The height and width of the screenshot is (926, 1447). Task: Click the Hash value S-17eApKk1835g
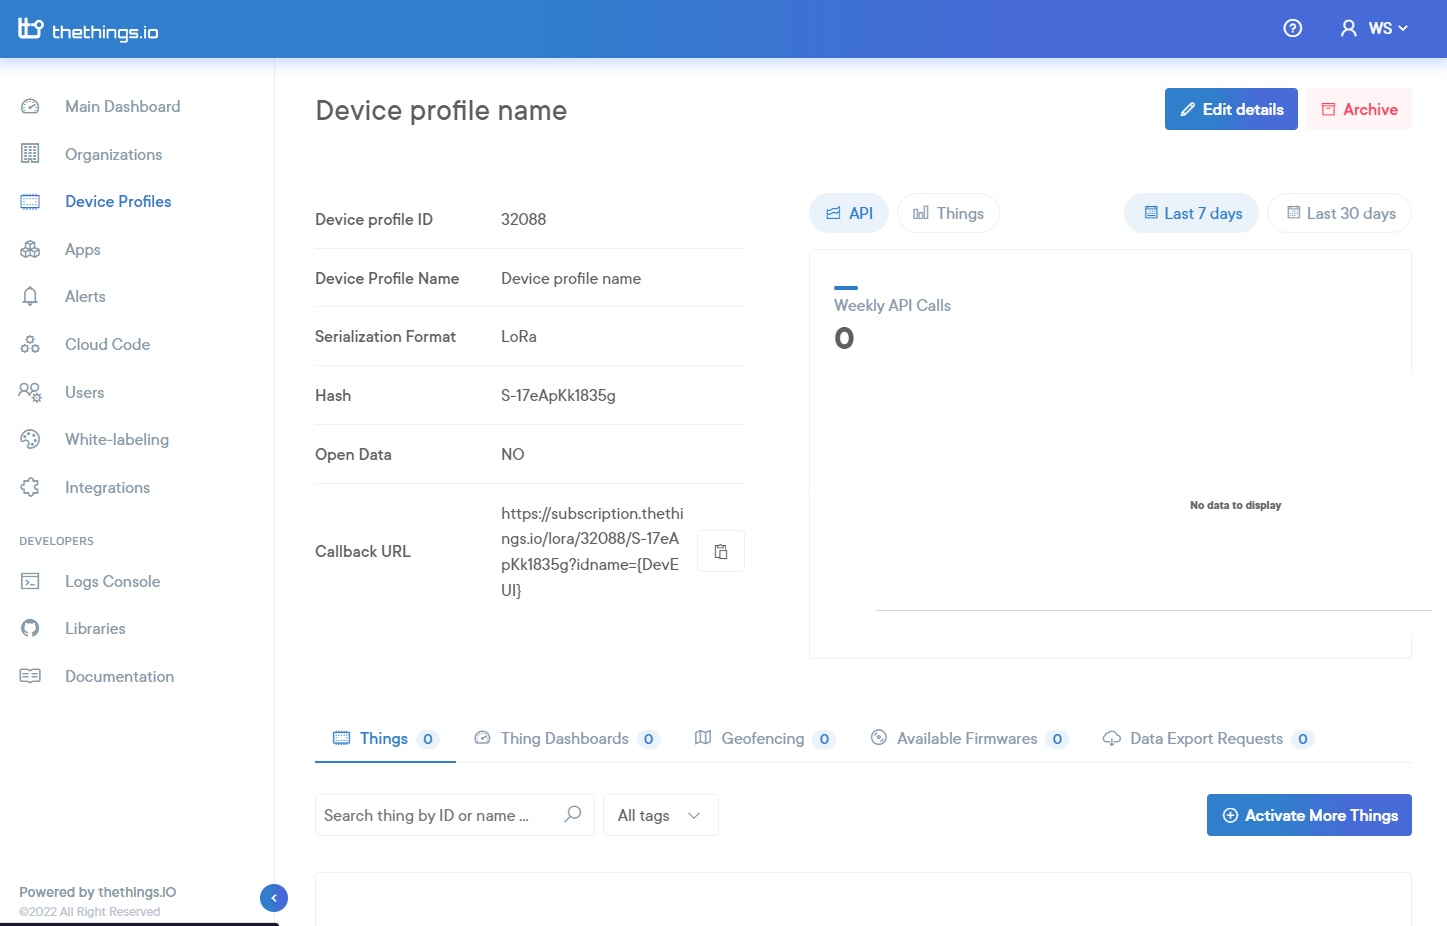(x=558, y=395)
